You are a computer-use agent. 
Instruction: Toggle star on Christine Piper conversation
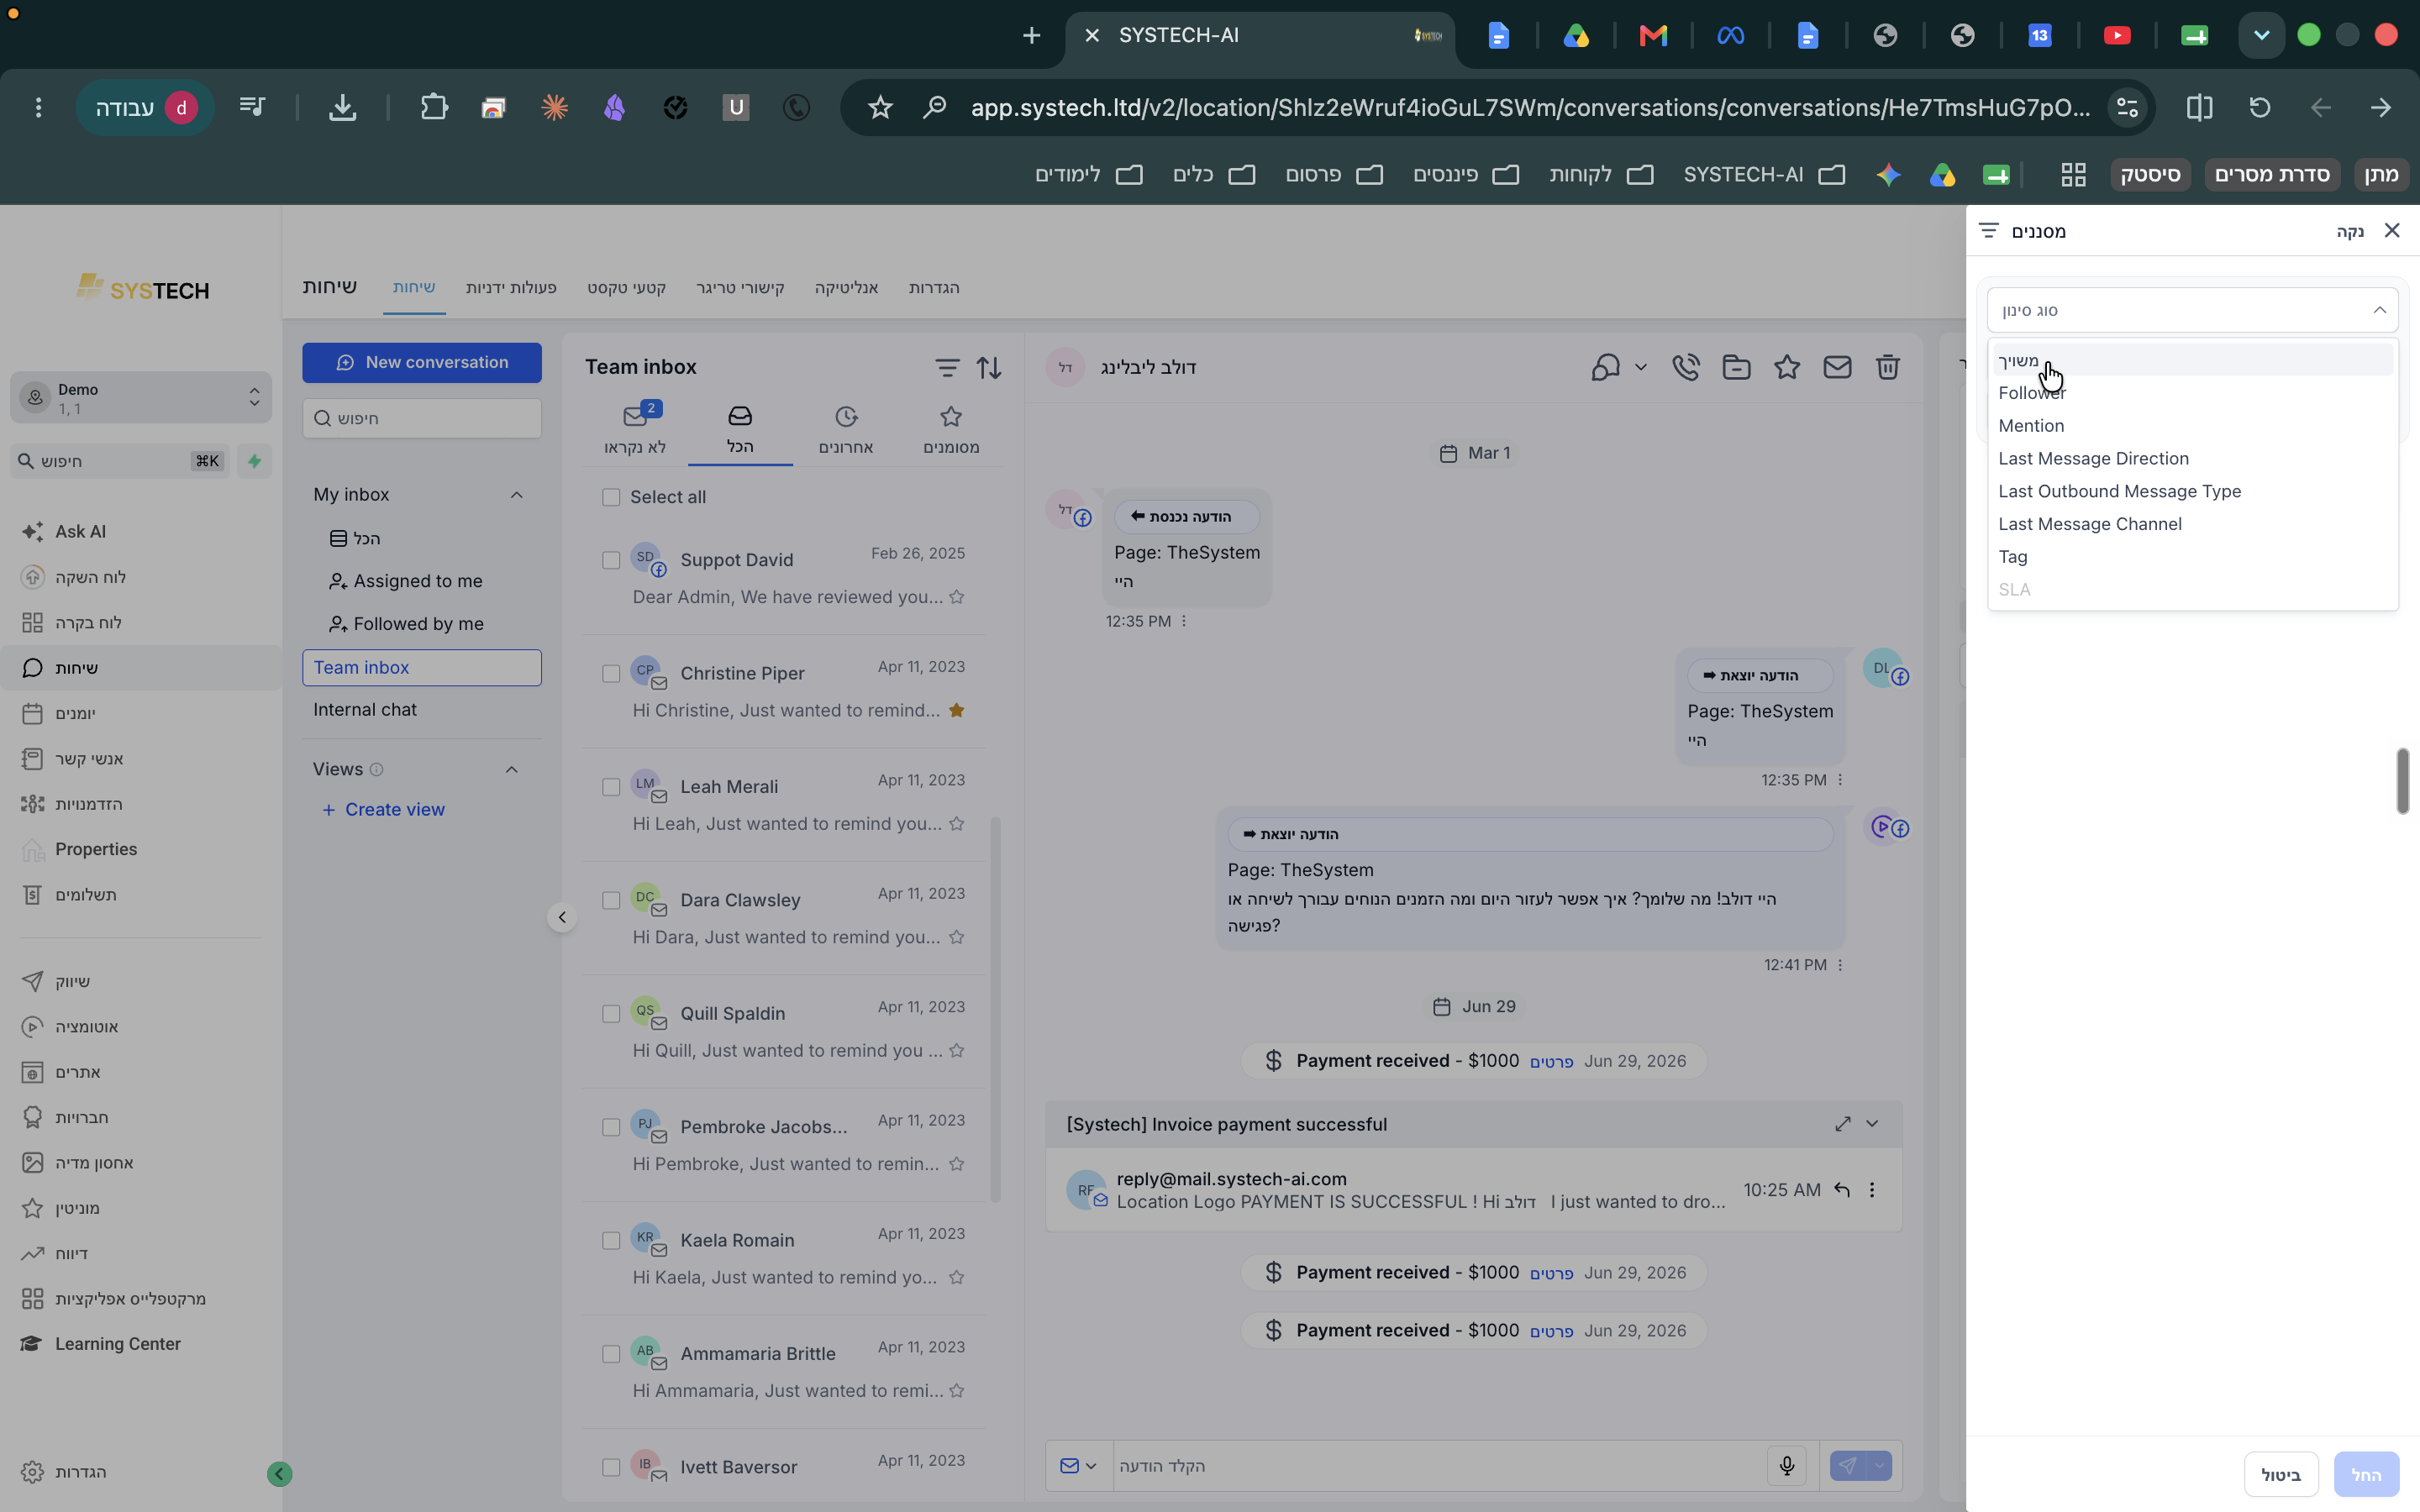[957, 710]
